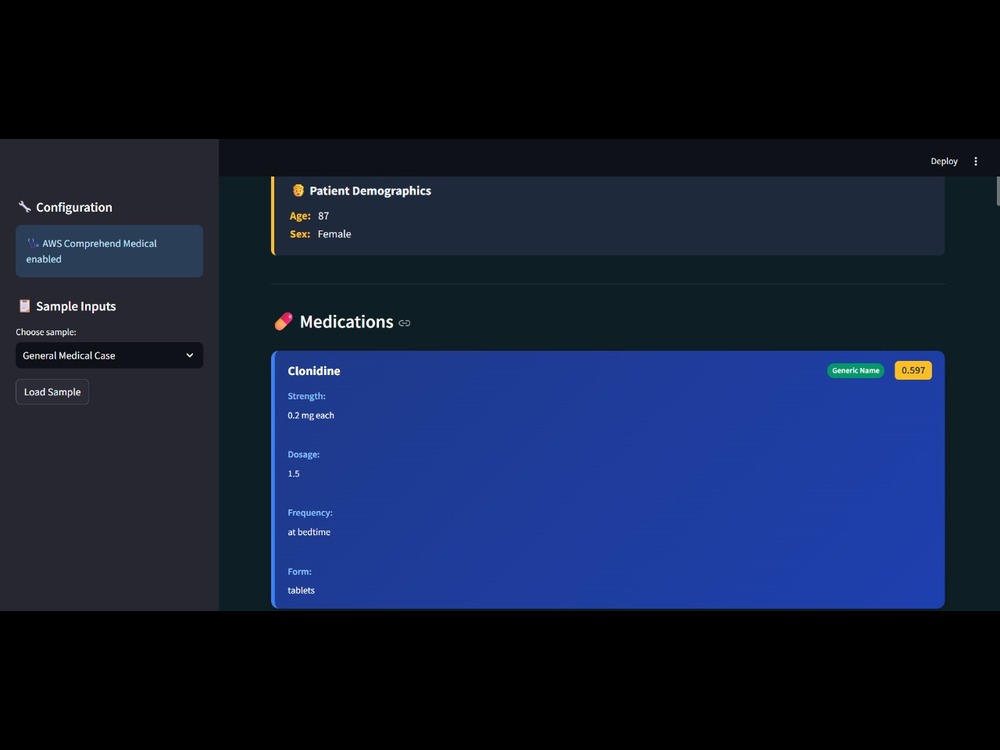
Task: Click the Medications heading anchor link icon
Action: point(404,323)
